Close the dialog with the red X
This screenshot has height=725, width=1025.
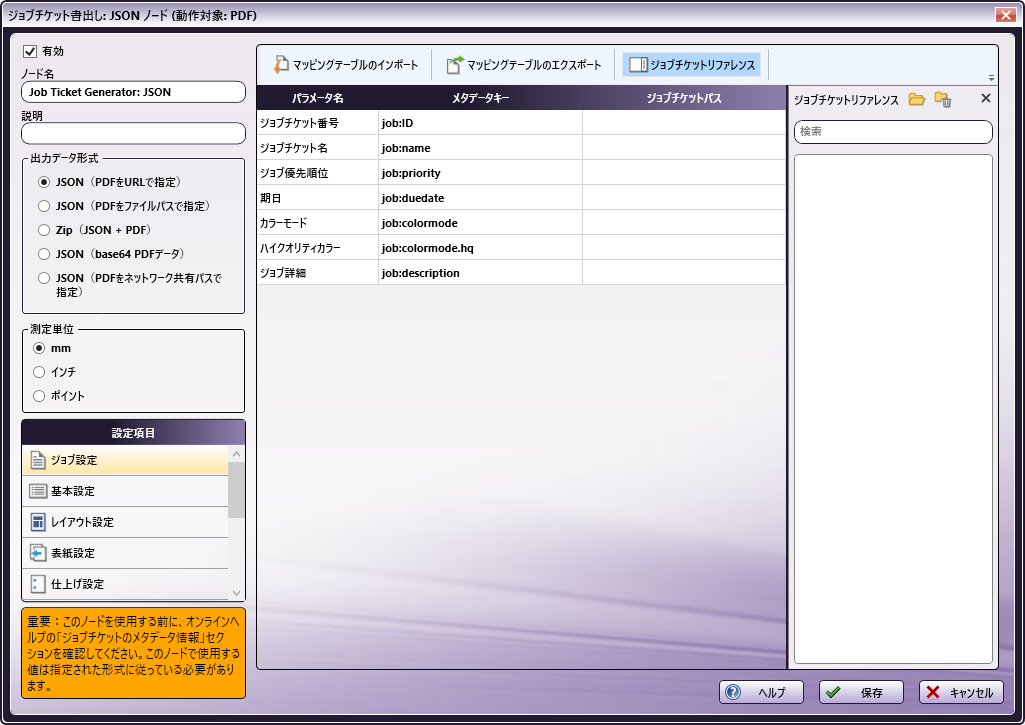point(1005,14)
